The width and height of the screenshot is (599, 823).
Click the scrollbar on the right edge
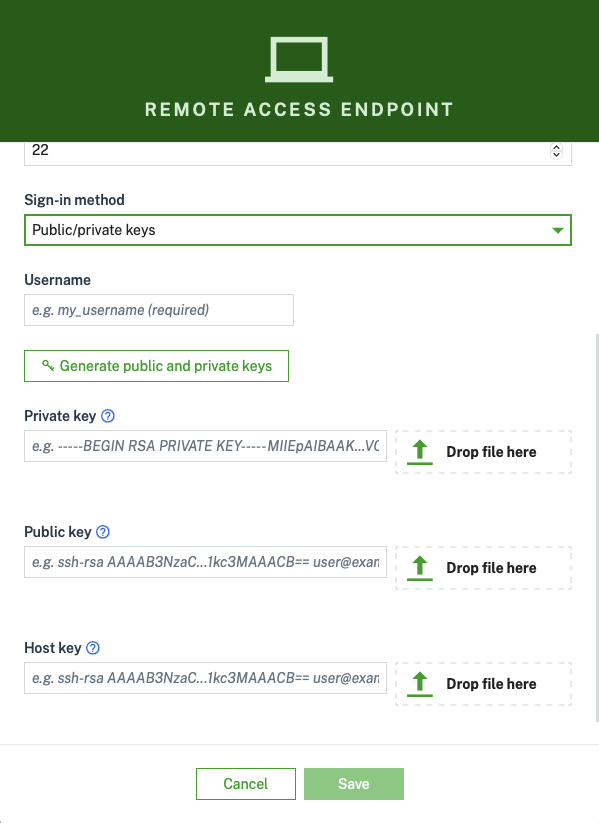pyautogui.click(x=594, y=450)
